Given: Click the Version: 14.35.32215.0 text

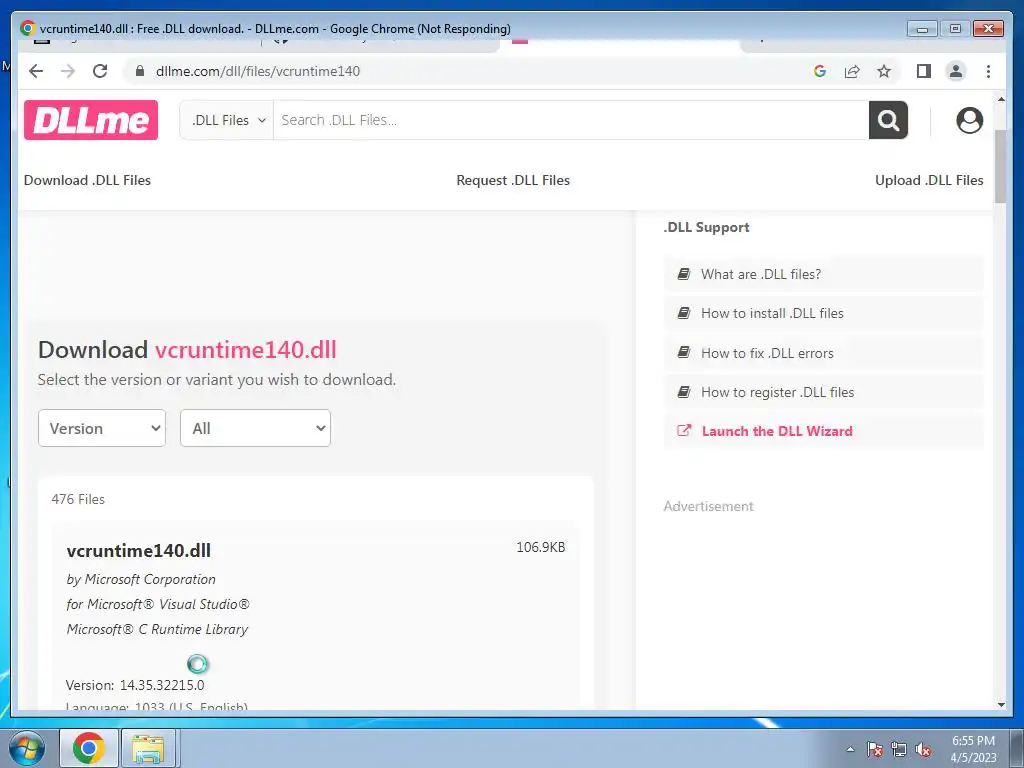Looking at the screenshot, I should pyautogui.click(x=135, y=685).
